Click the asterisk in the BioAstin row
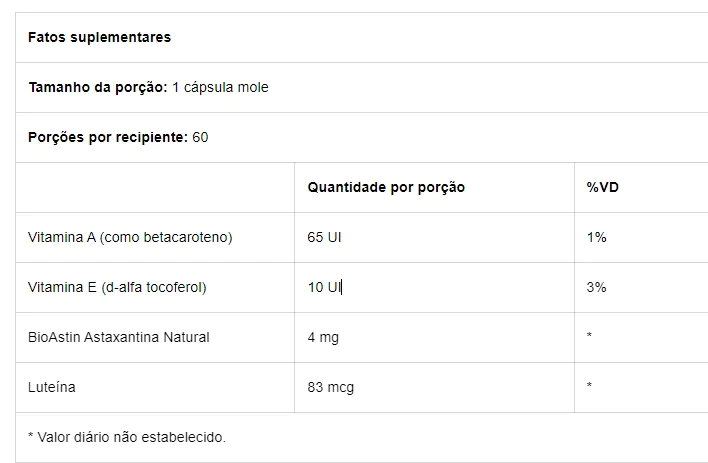Viewport: 708px width, 463px height. (x=590, y=337)
